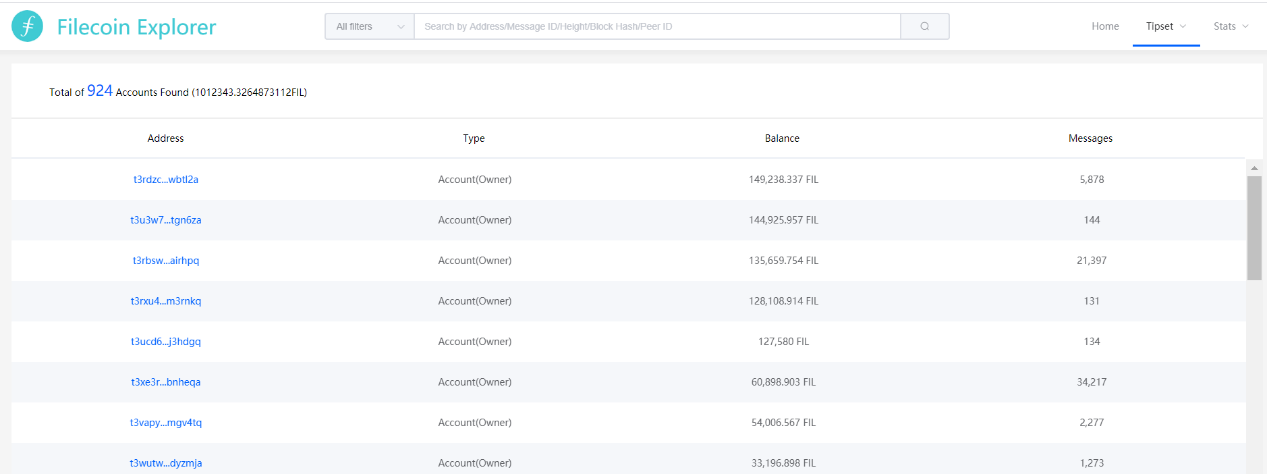The height and width of the screenshot is (474, 1267).
Task: Click the Messages column header
Action: 1091,139
